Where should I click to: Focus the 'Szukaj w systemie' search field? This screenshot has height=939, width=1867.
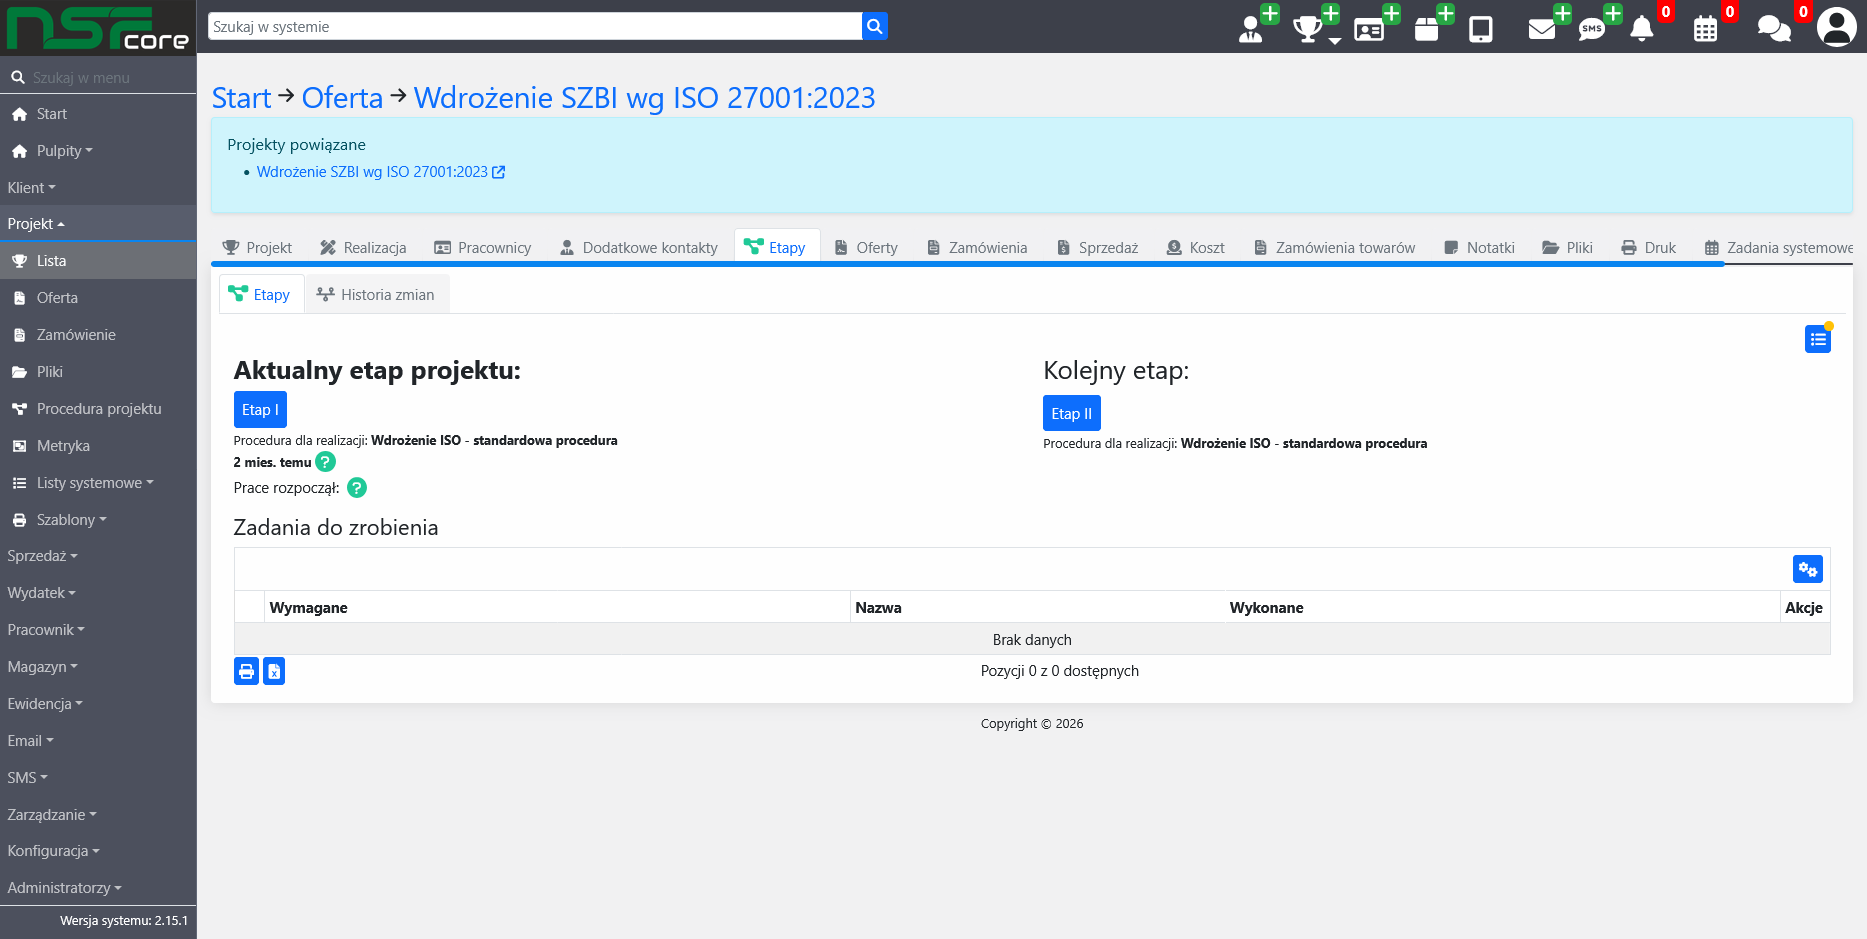coord(535,26)
